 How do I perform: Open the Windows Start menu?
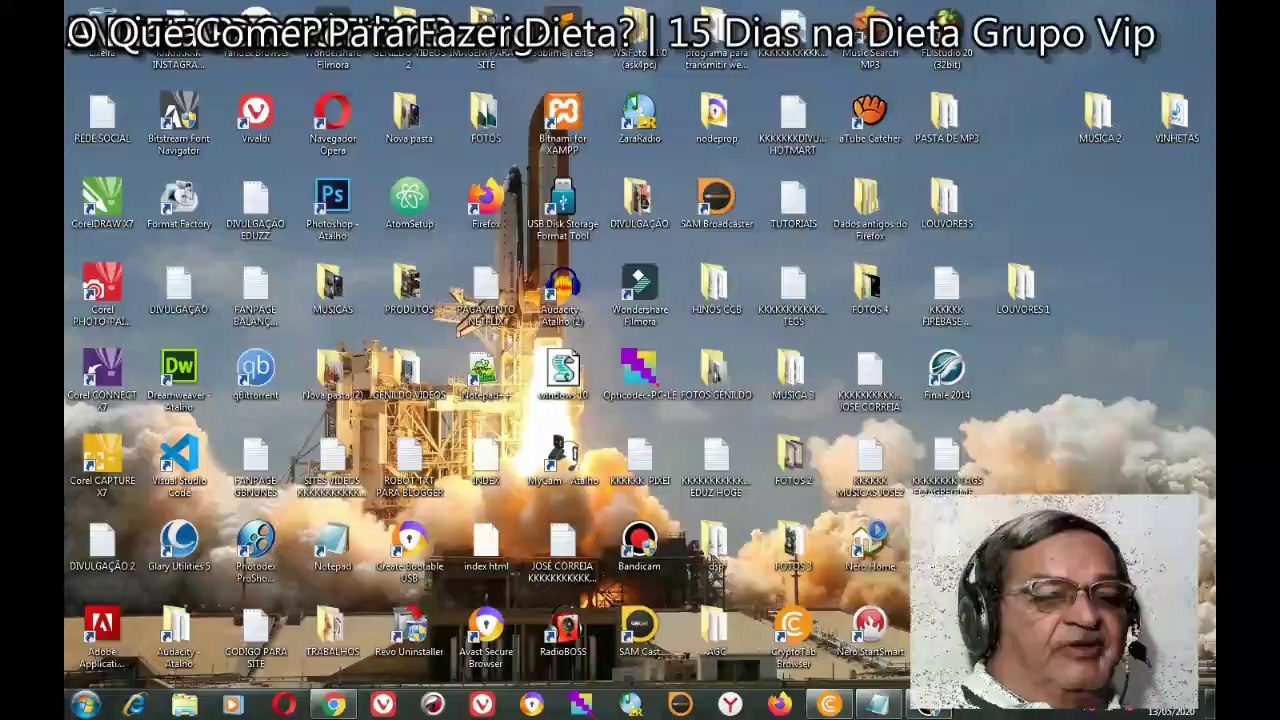86,705
